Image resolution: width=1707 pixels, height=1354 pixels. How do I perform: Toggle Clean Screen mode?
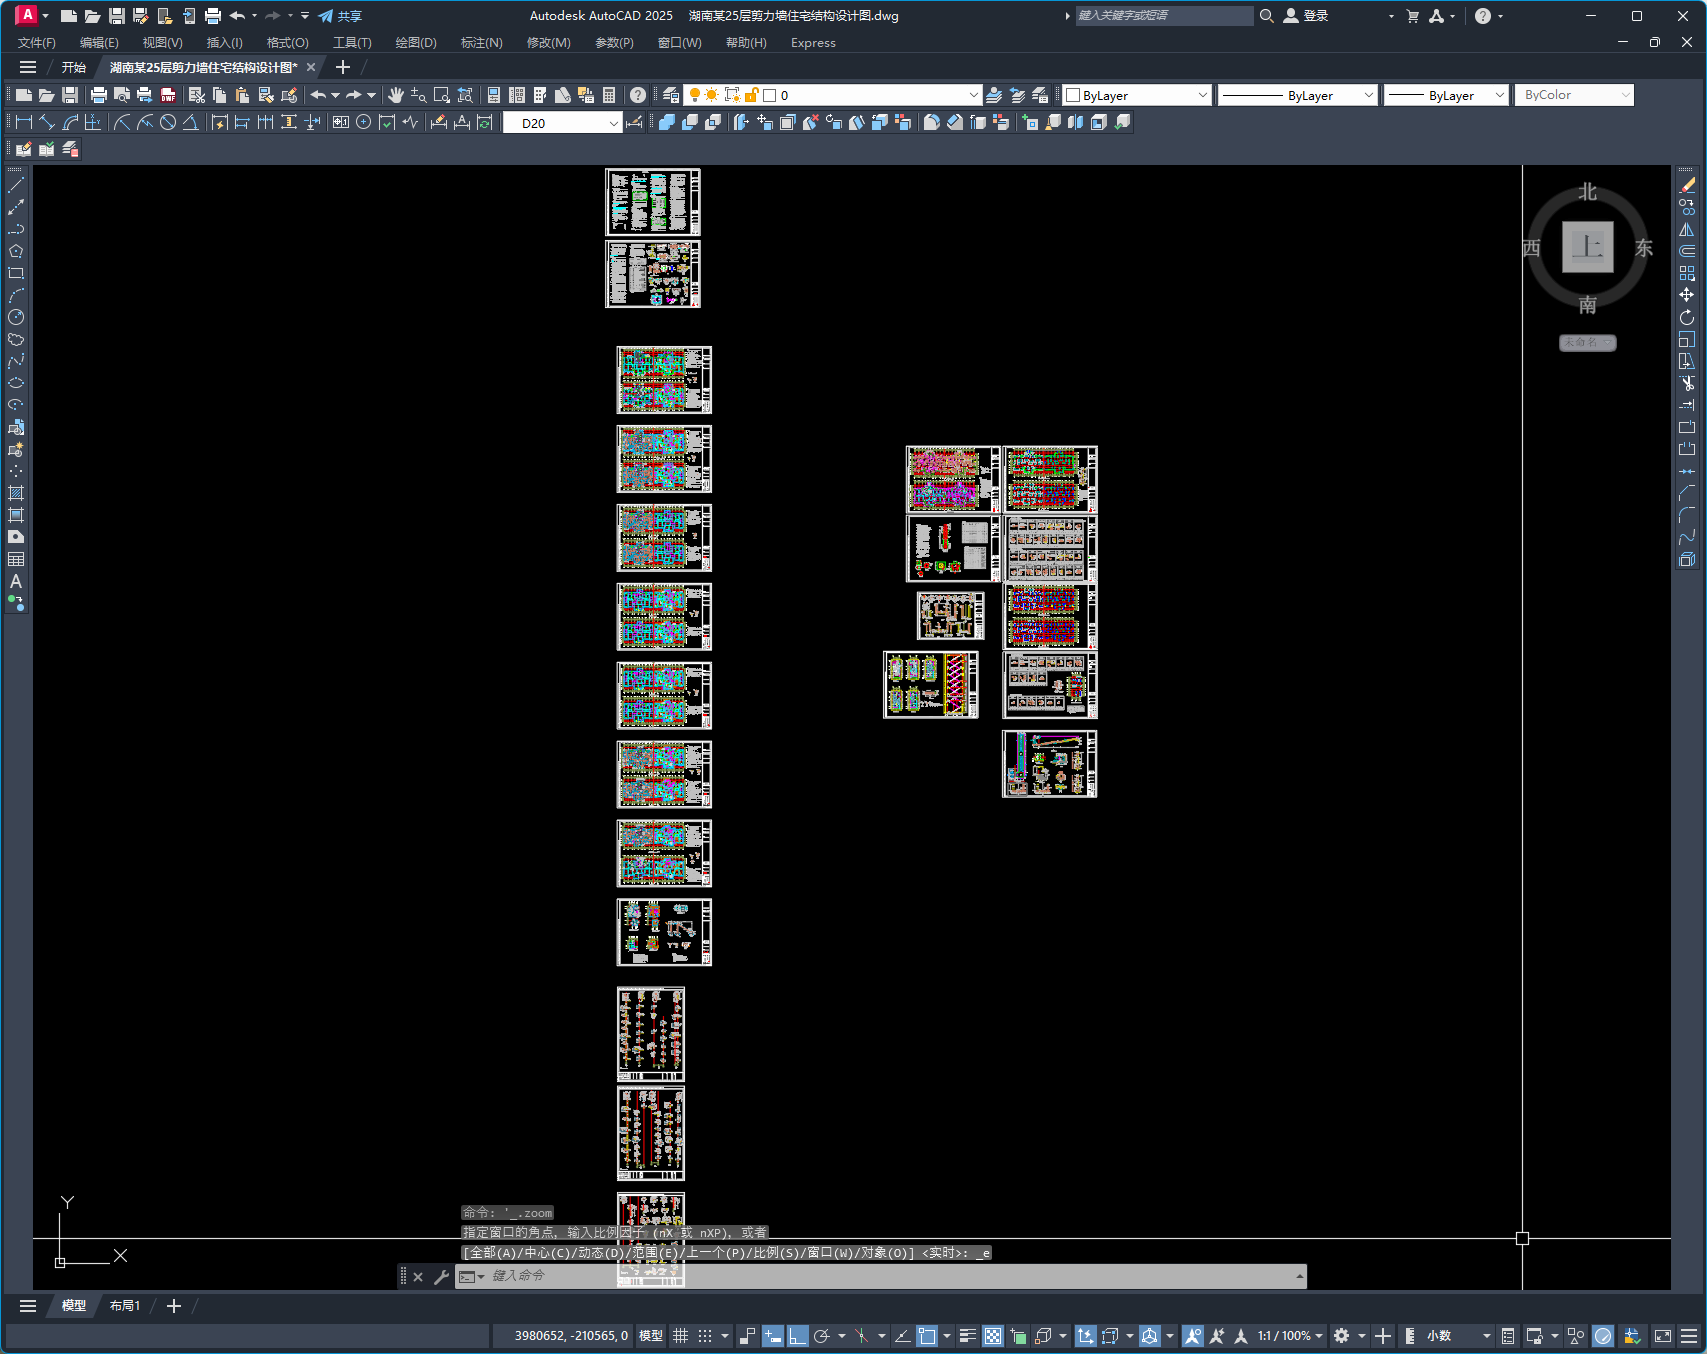(1663, 1336)
